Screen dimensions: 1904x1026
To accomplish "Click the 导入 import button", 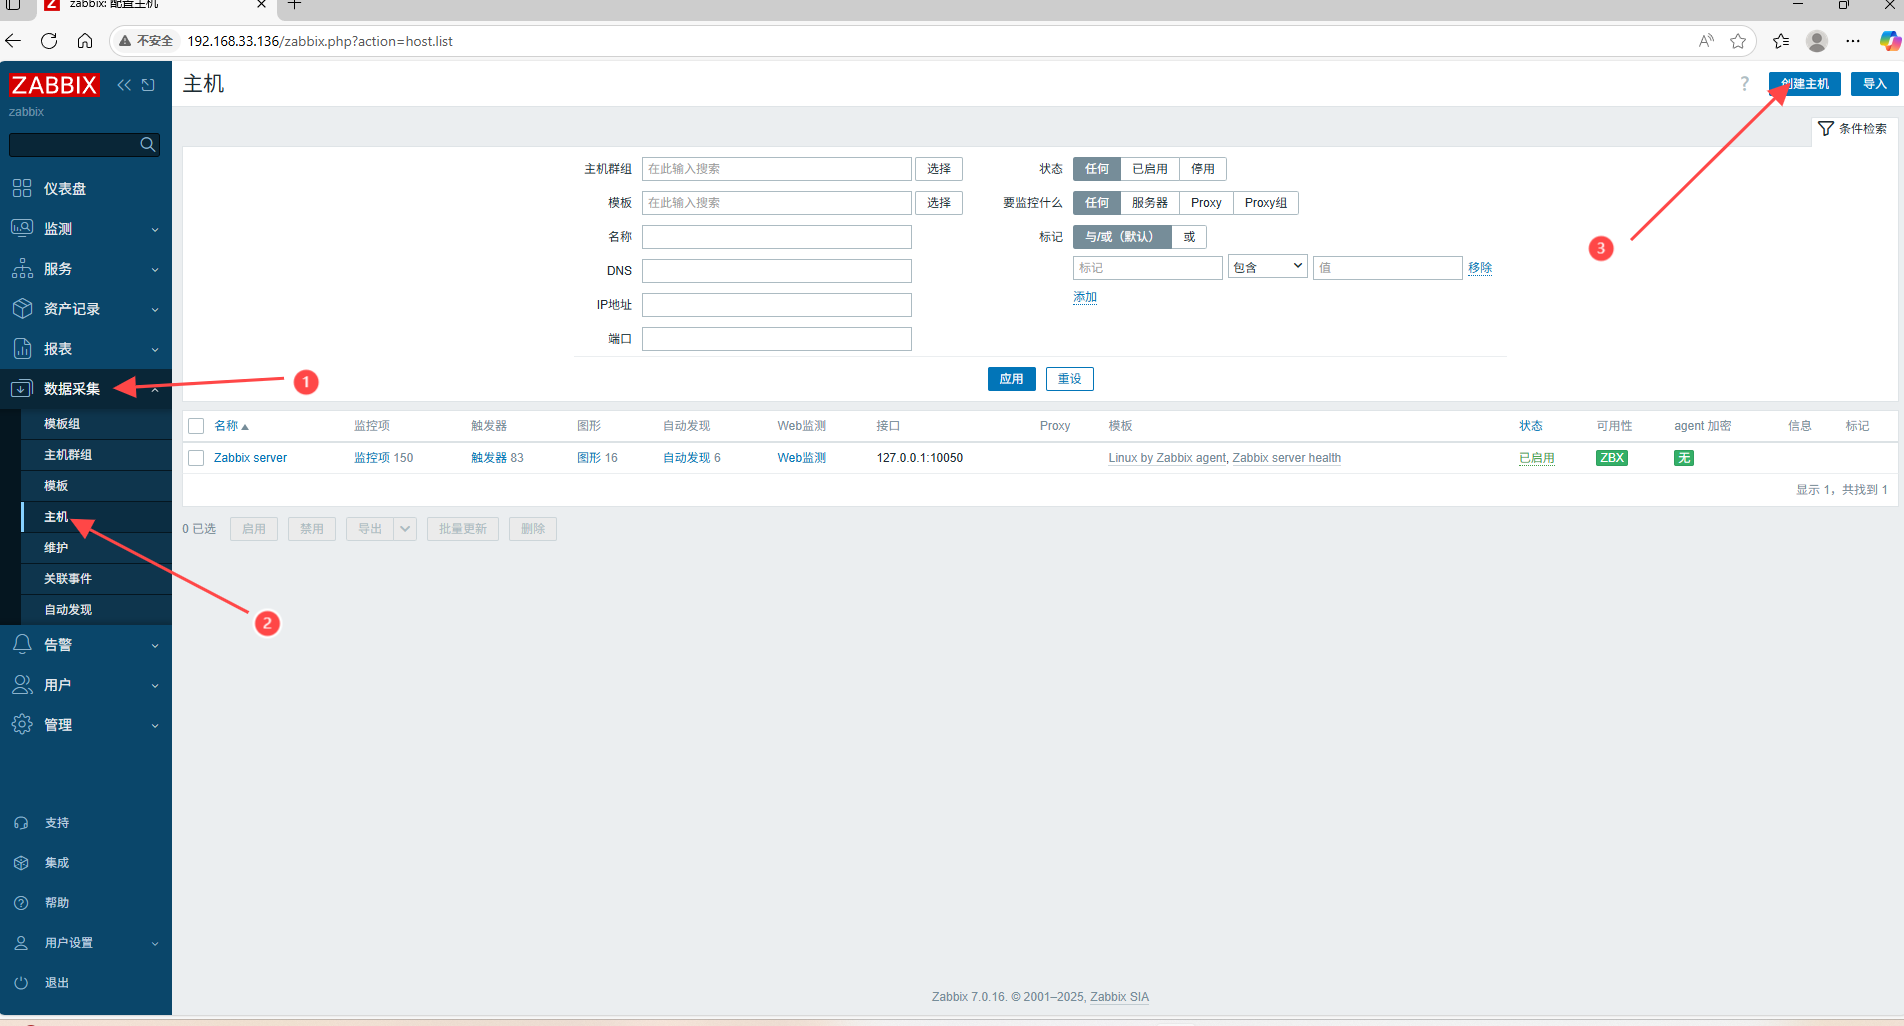I will point(1875,84).
